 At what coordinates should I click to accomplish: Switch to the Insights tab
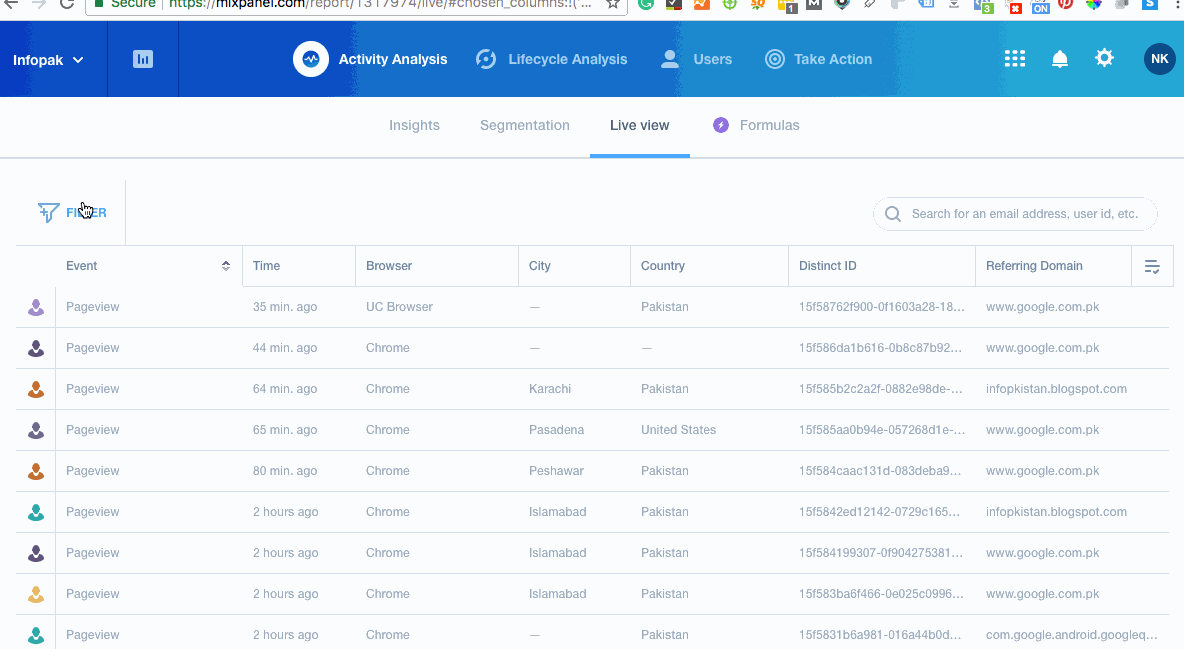[414, 125]
